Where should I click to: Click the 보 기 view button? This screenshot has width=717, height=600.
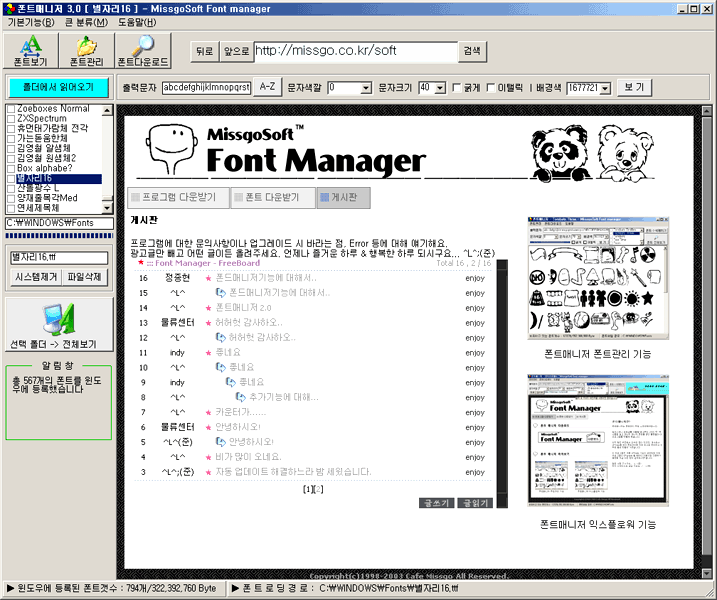point(634,87)
